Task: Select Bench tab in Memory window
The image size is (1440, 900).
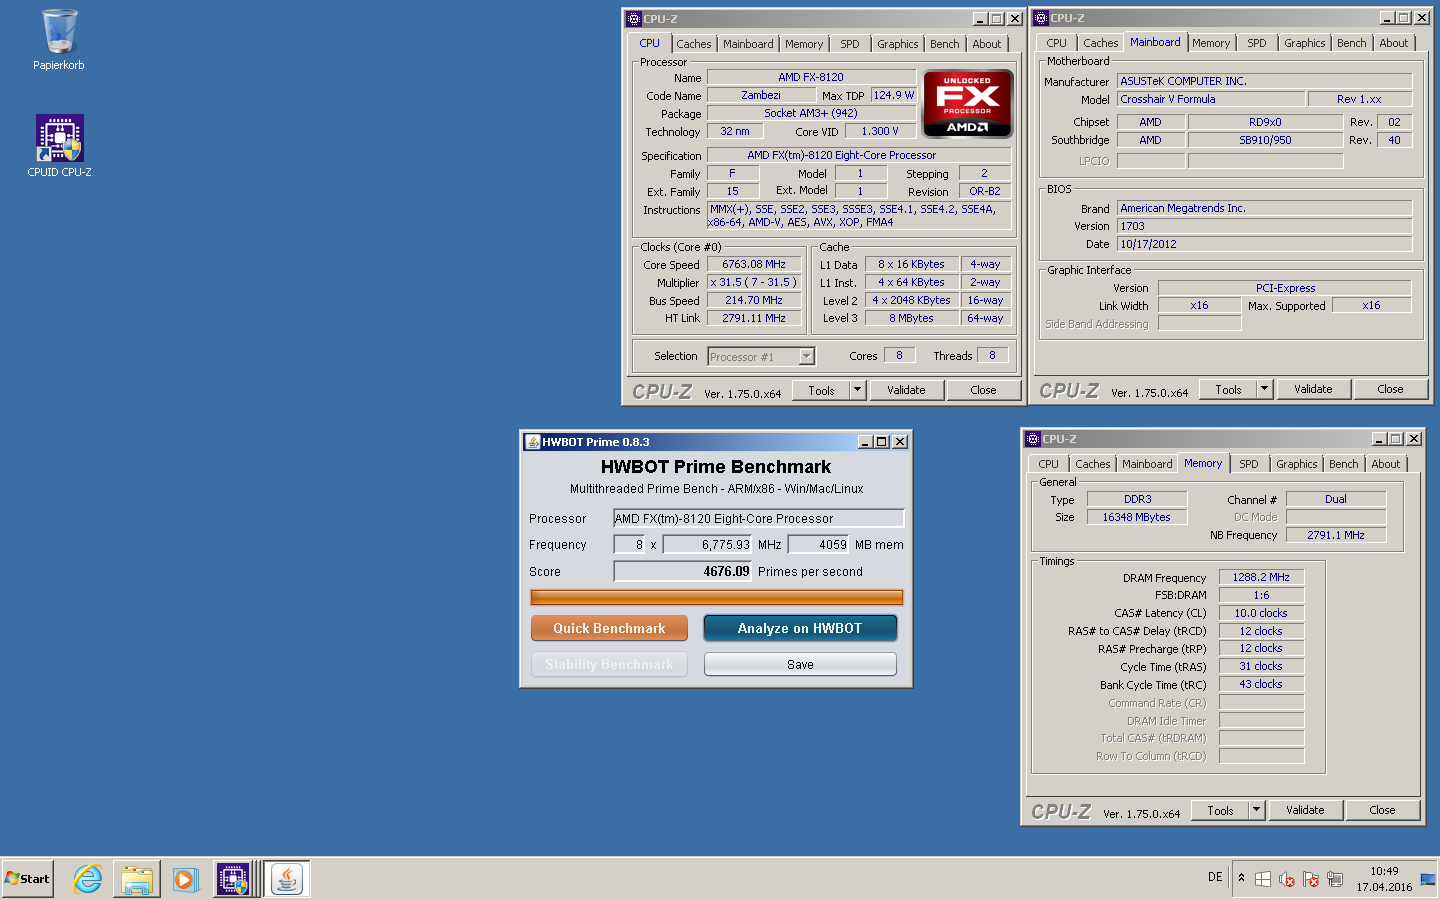Action: tap(1344, 464)
